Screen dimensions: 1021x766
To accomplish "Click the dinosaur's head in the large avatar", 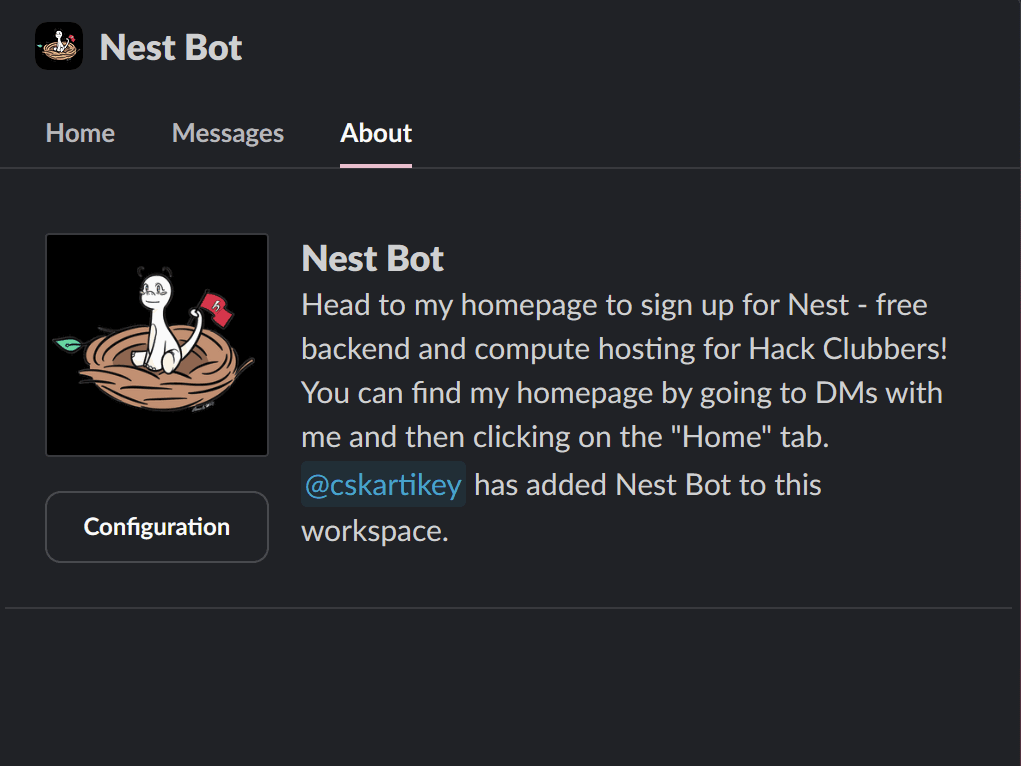I will [x=156, y=289].
